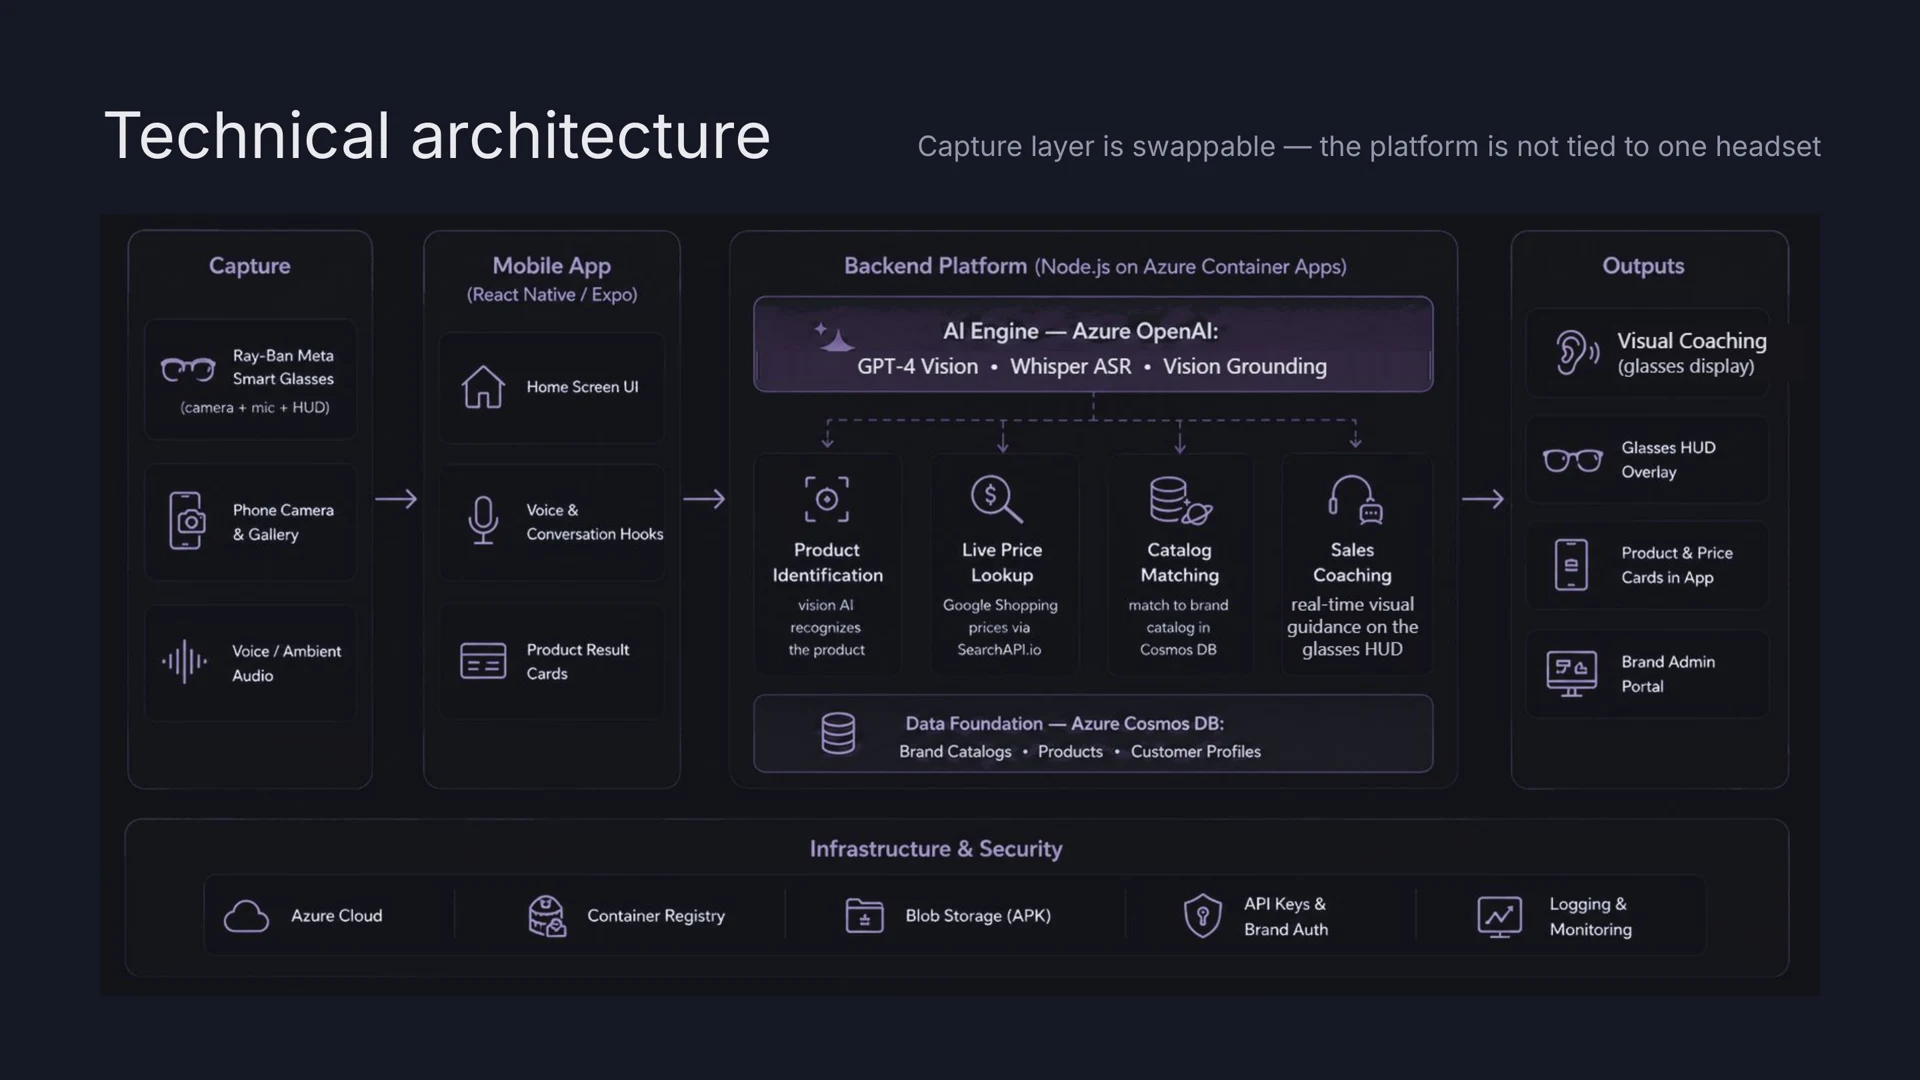Viewport: 1920px width, 1080px height.
Task: Click the Live Price Lookup magnifier icon
Action: [996, 499]
